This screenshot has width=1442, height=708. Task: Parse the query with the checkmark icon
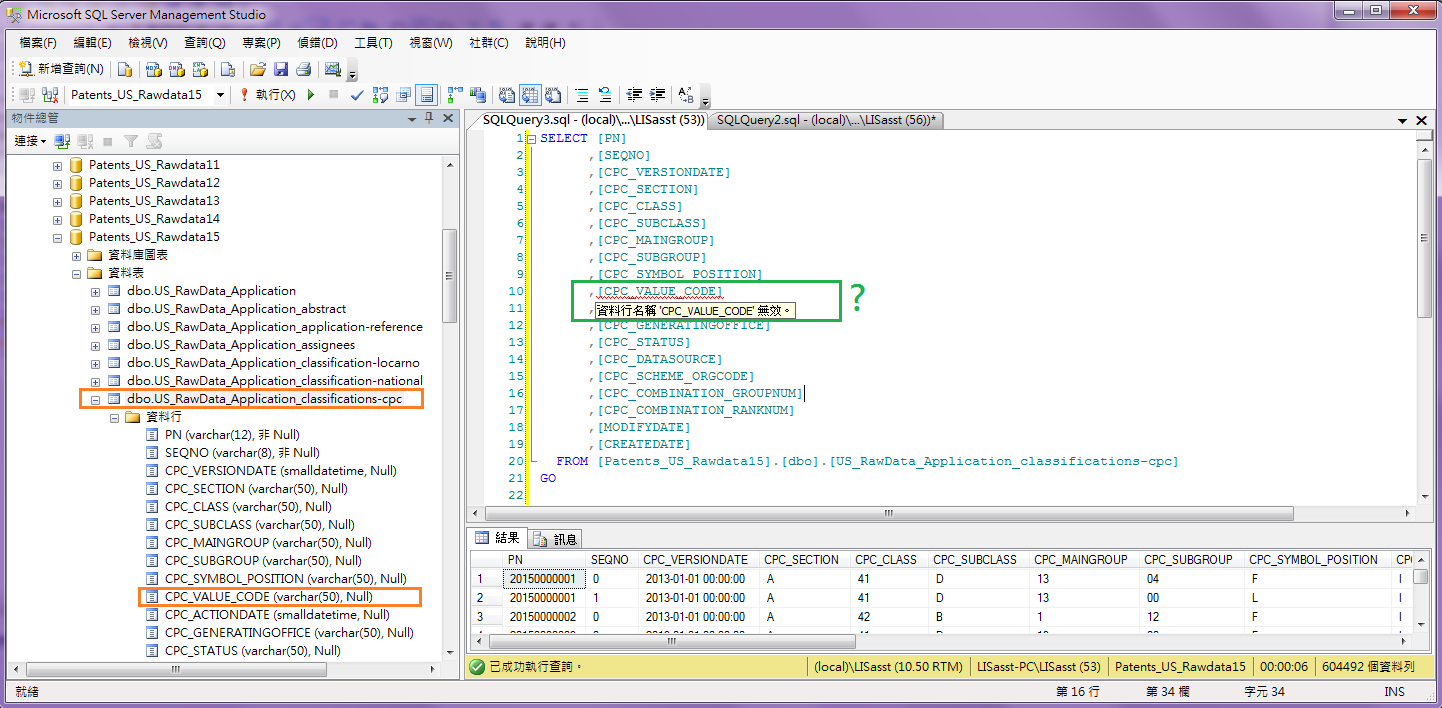coord(355,95)
